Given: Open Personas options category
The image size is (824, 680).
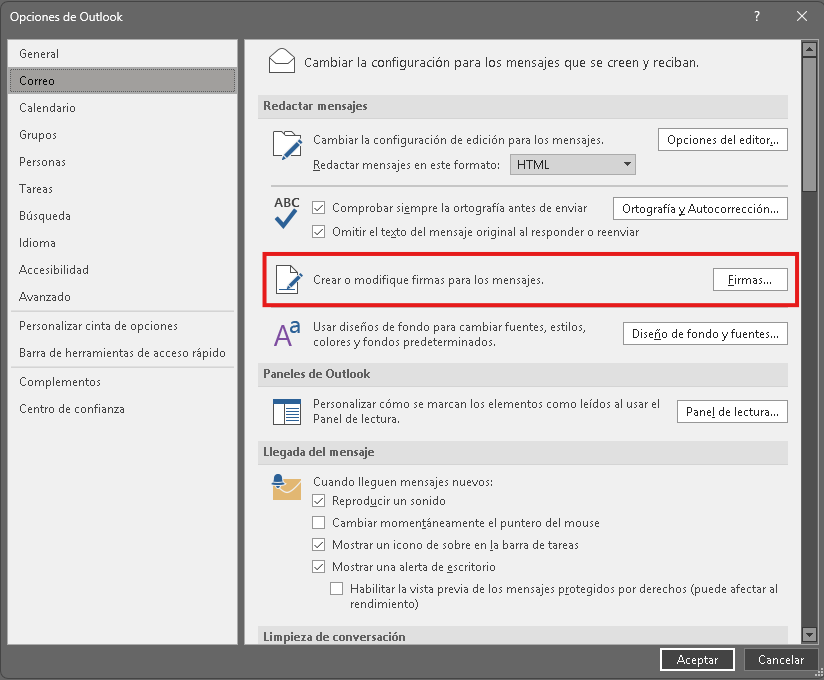Looking at the screenshot, I should pos(122,162).
